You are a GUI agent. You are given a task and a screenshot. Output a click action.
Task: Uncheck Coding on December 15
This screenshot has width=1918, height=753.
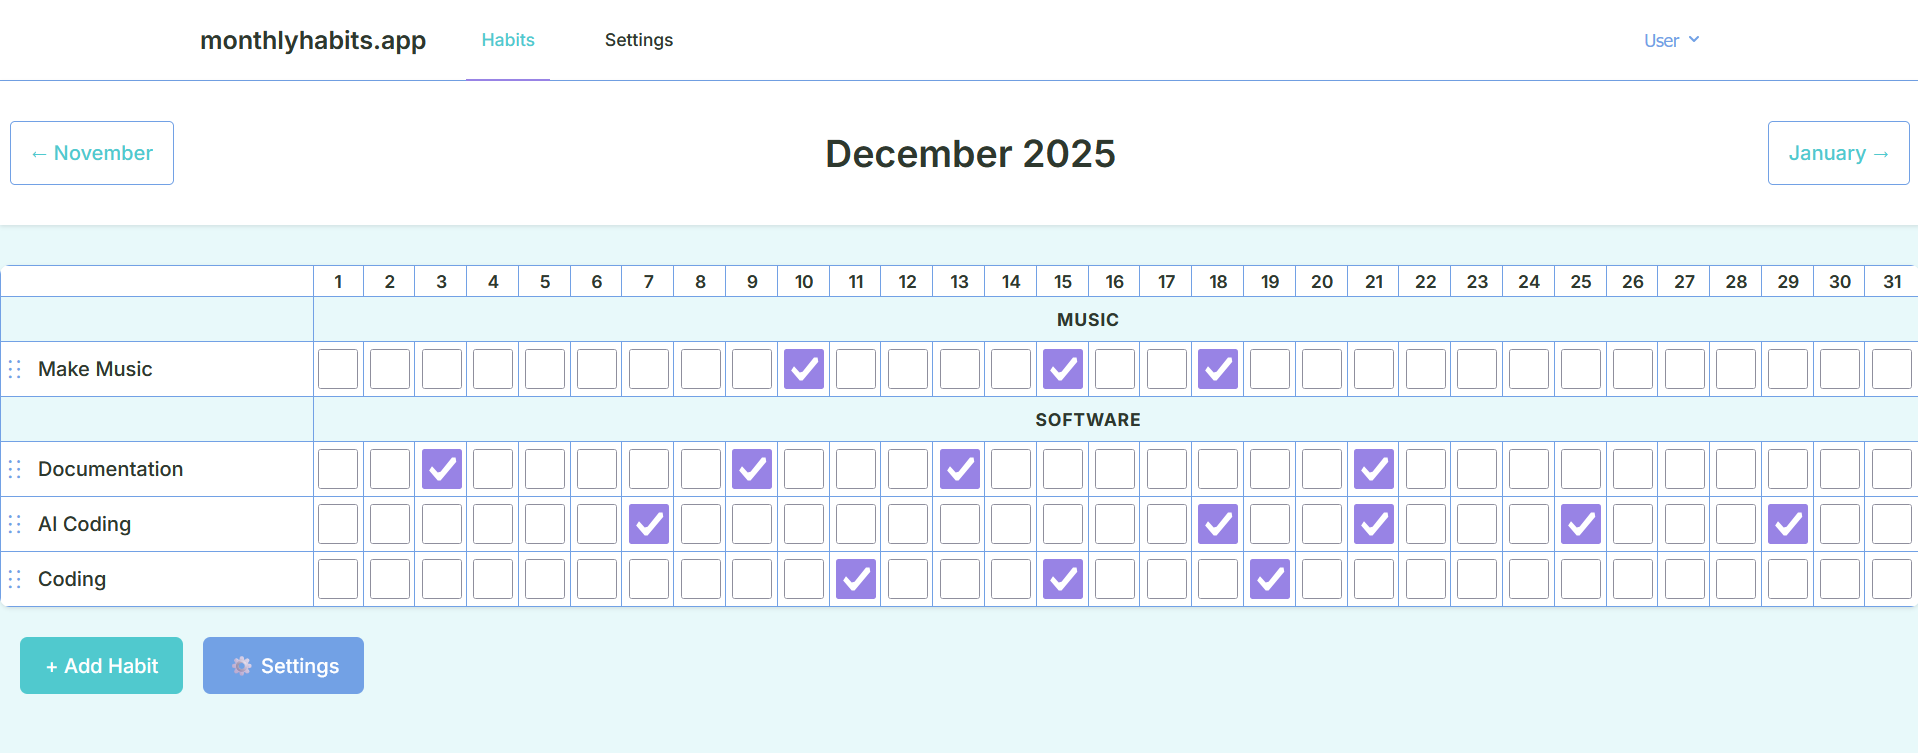(1062, 578)
